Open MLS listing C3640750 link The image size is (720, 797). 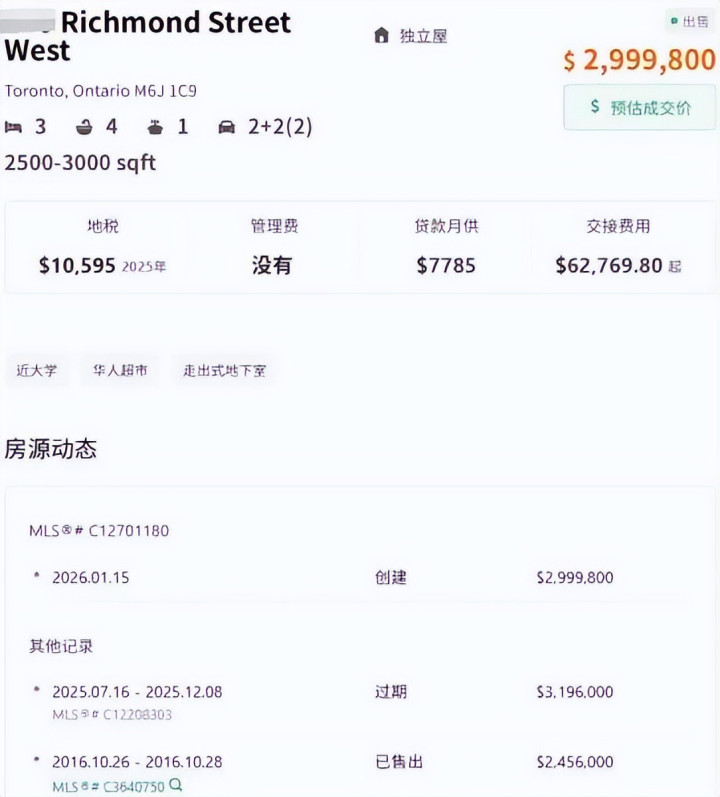[108, 786]
